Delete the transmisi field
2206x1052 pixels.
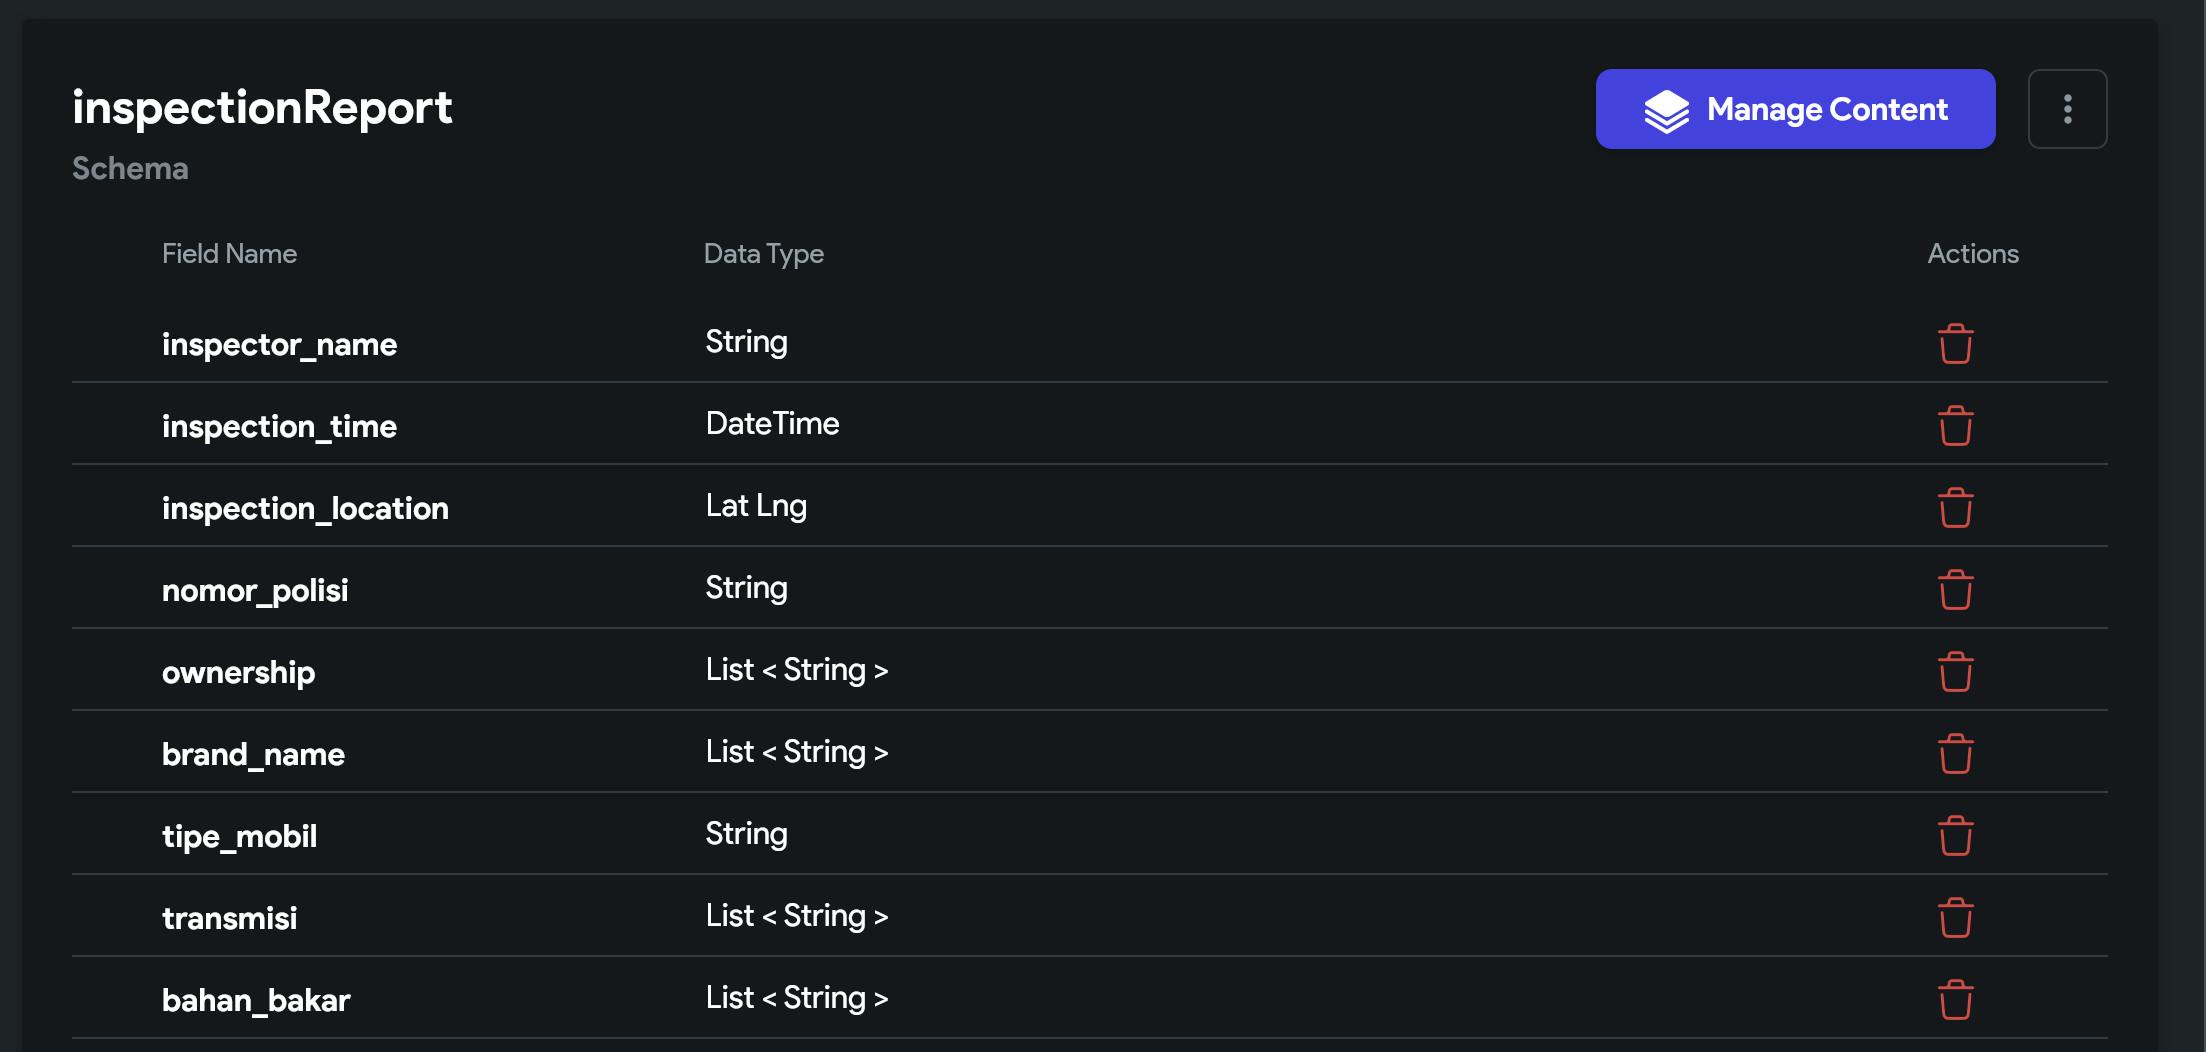coord(1955,918)
